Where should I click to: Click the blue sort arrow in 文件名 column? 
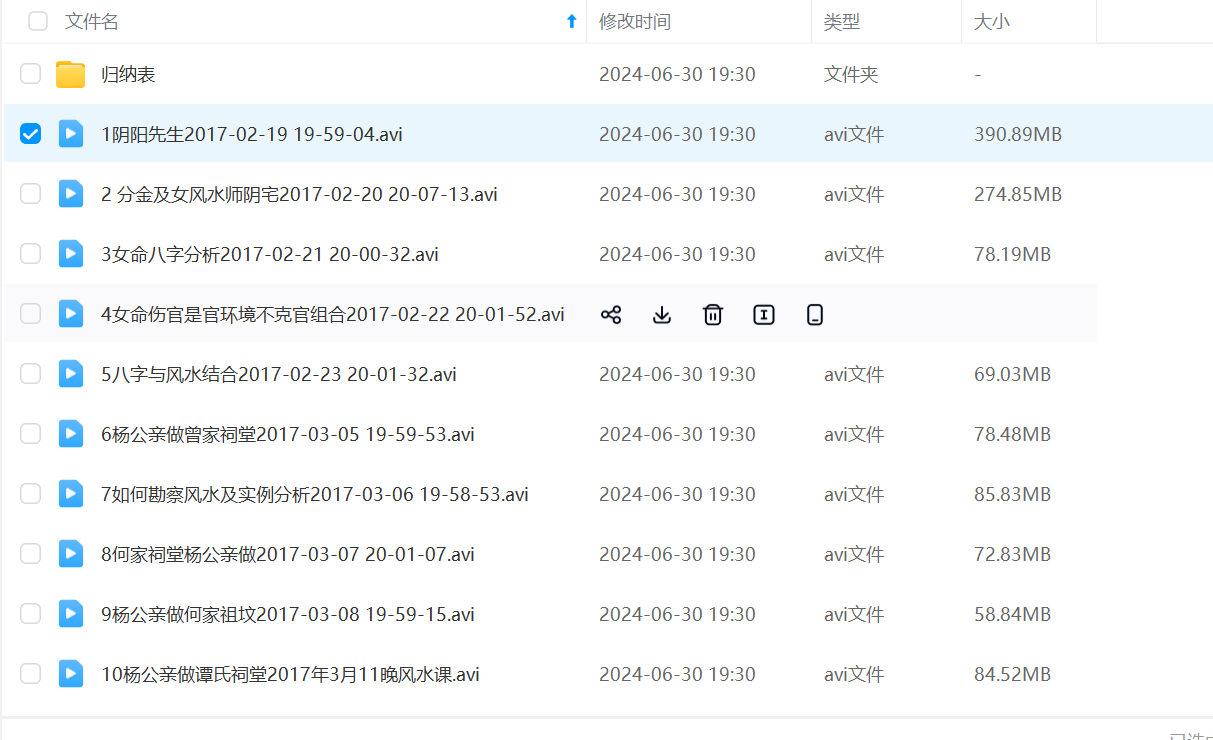[571, 21]
